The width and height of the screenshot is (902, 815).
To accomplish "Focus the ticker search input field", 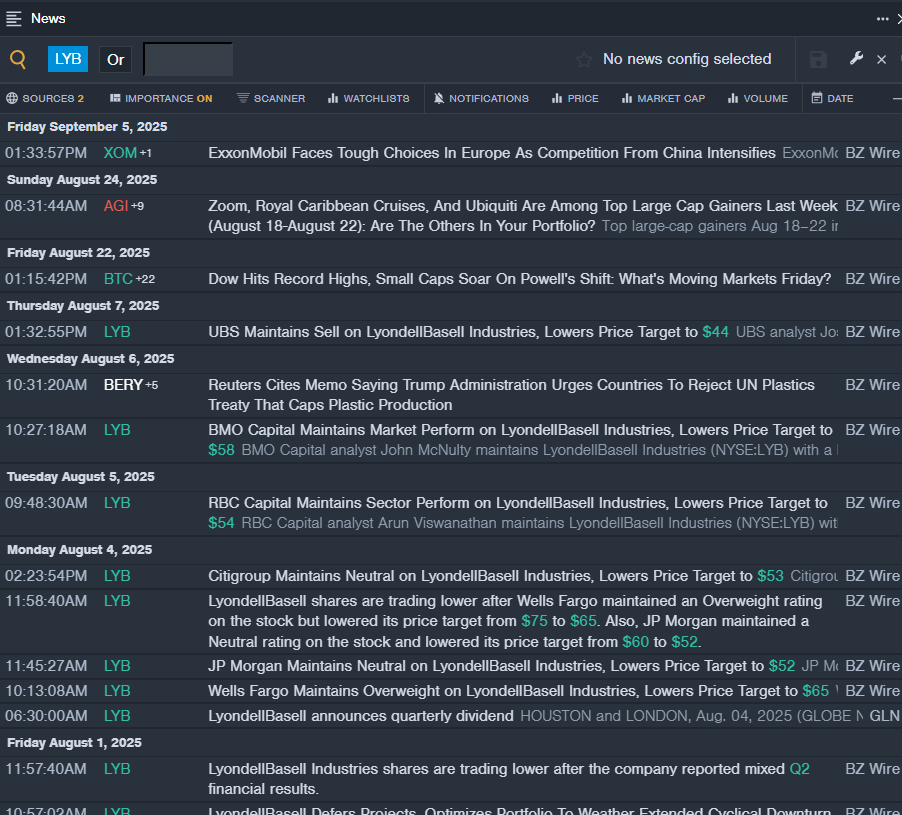I will click(x=188, y=59).
